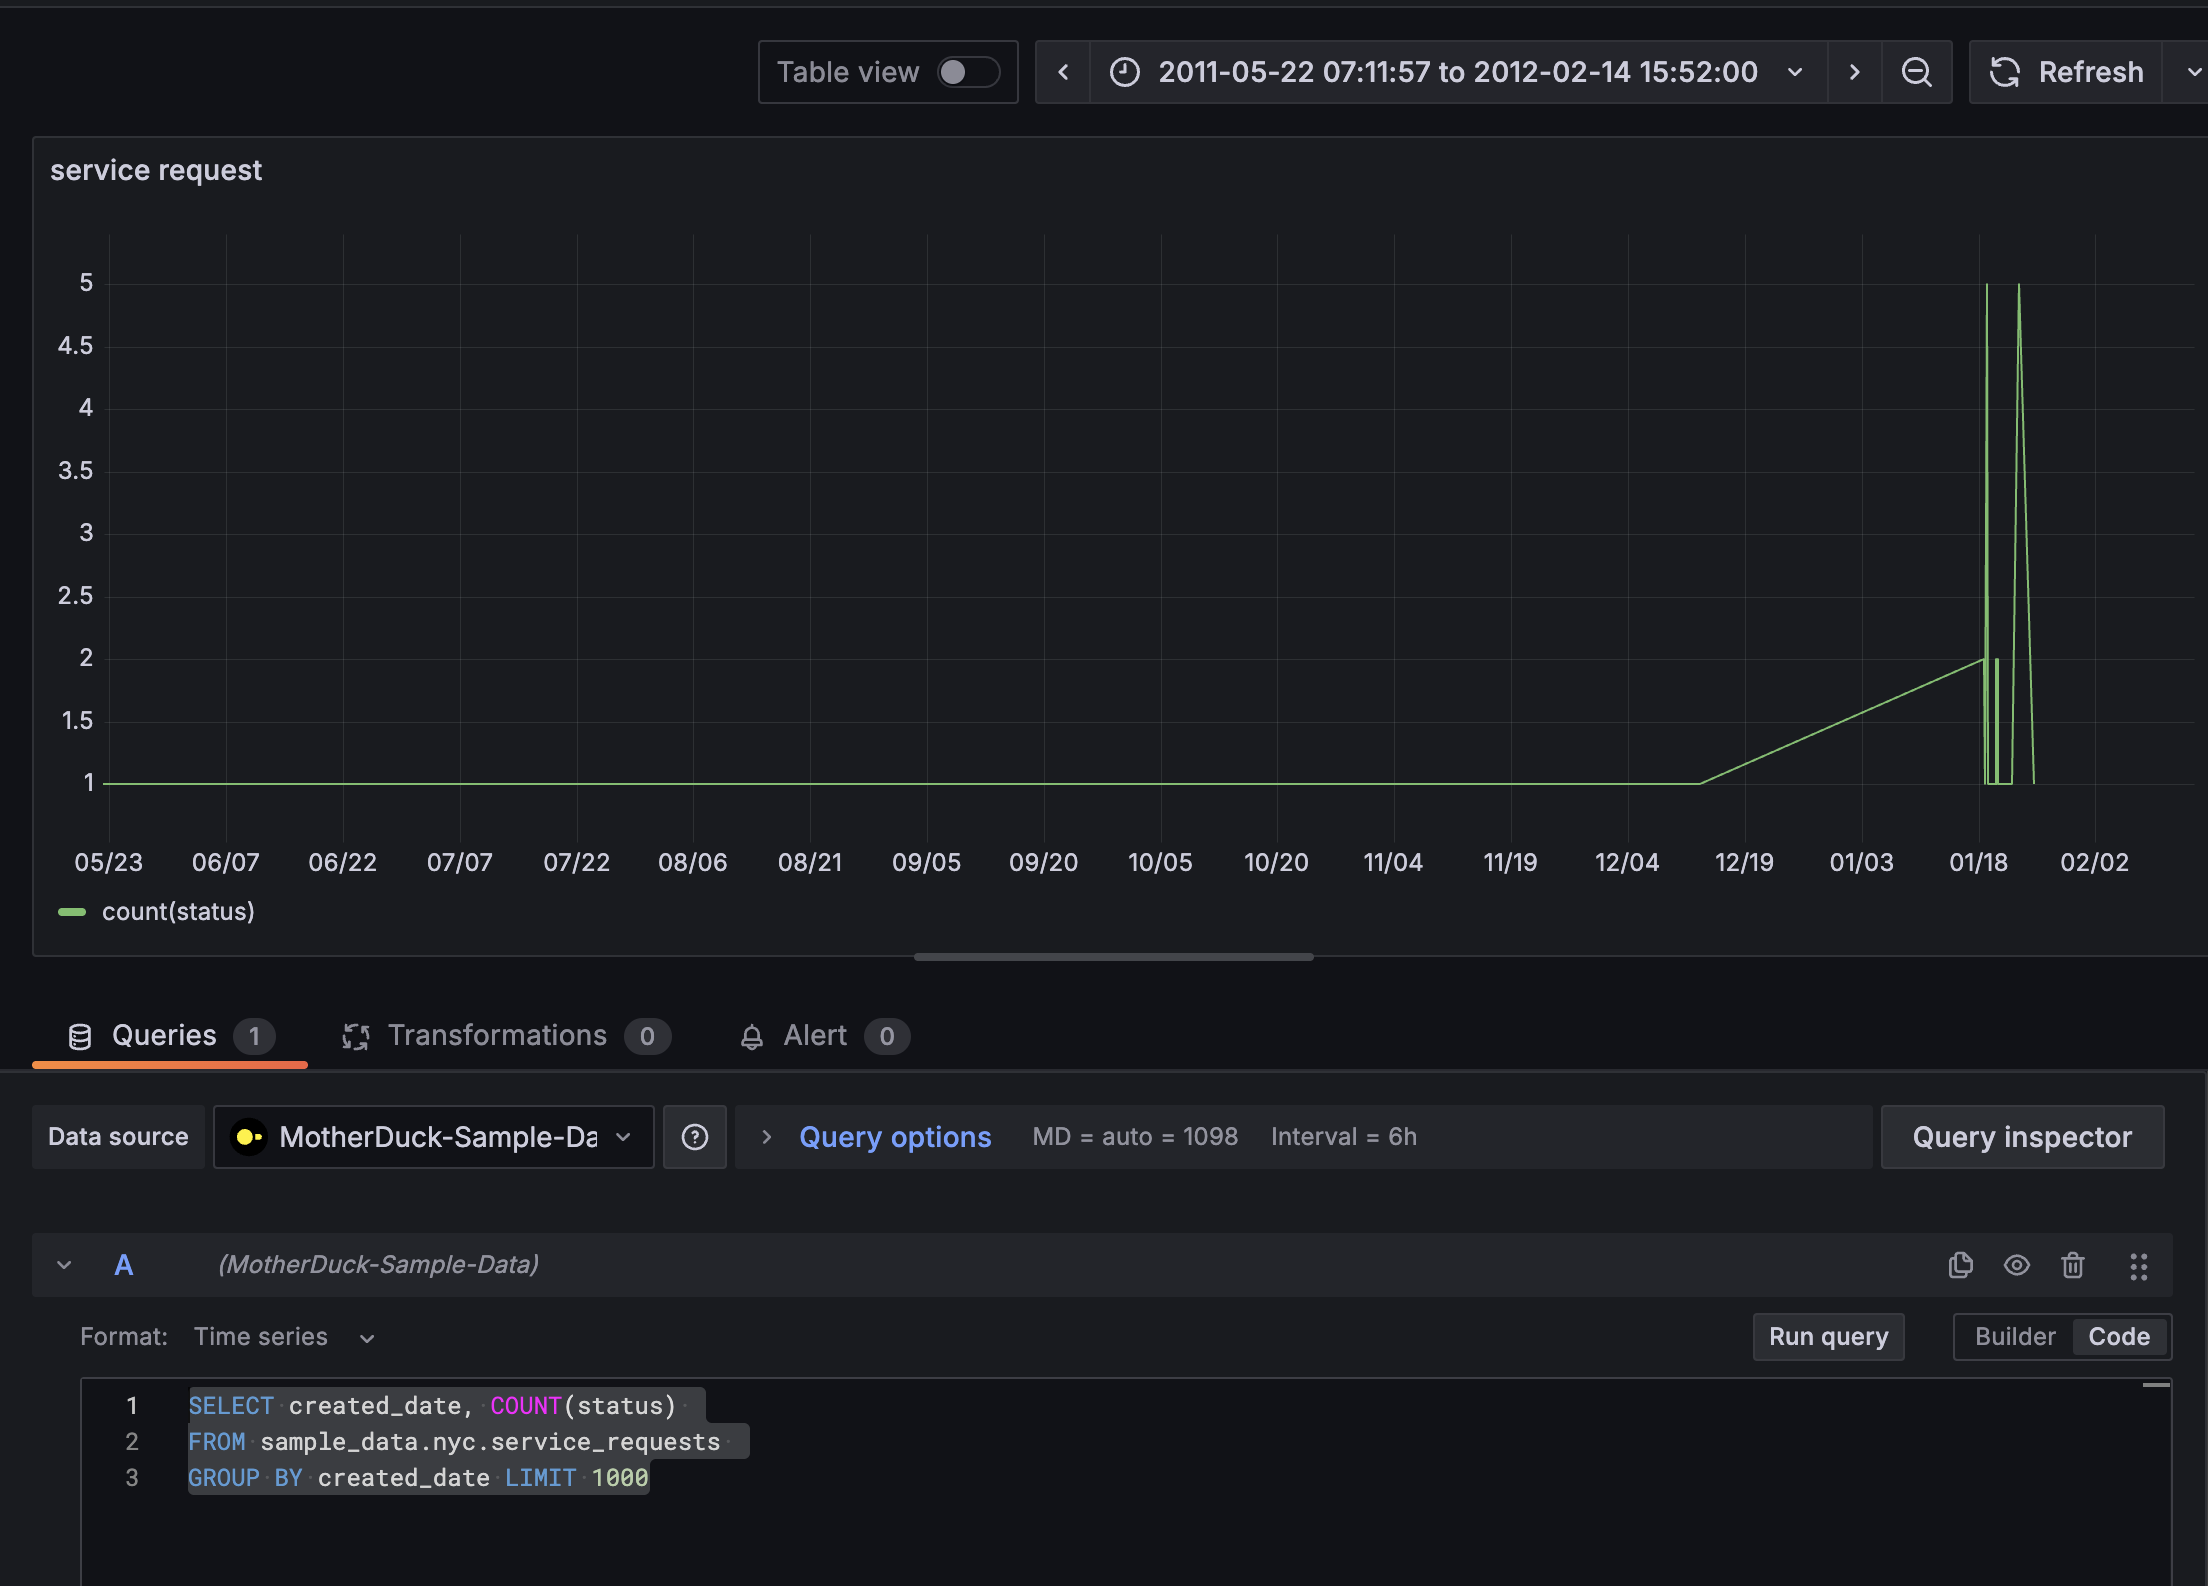Click count(status) legend color swatch
The image size is (2208, 1586).
(x=72, y=912)
